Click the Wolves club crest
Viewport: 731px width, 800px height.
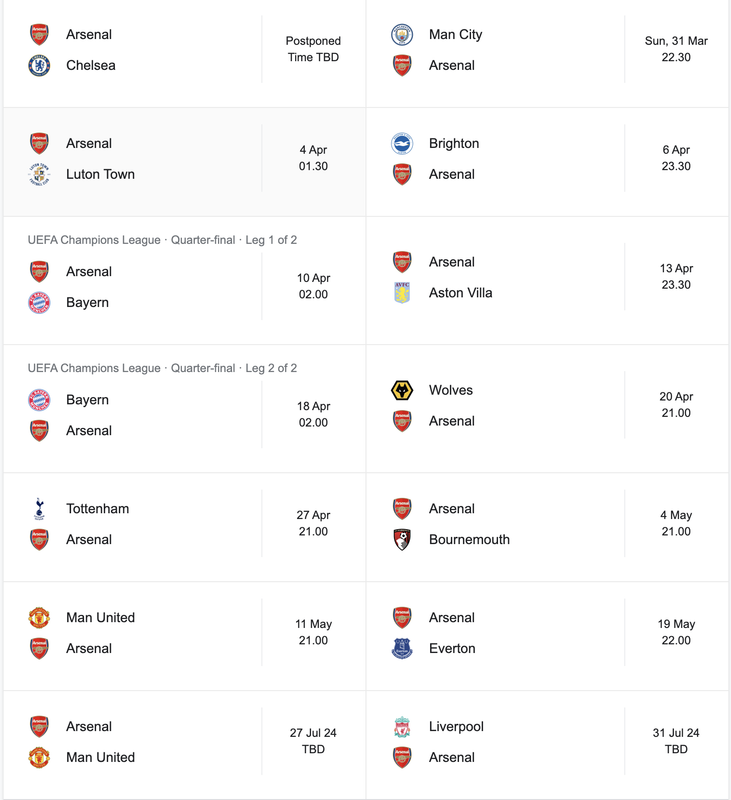402,390
